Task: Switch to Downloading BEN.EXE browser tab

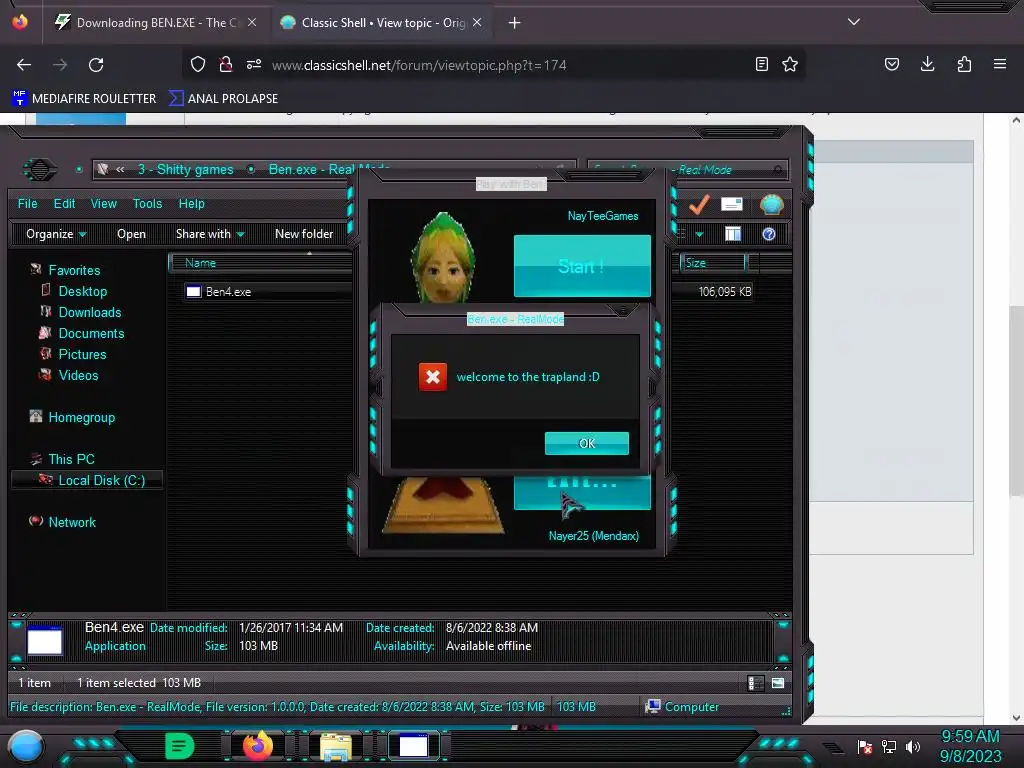Action: [x=155, y=23]
